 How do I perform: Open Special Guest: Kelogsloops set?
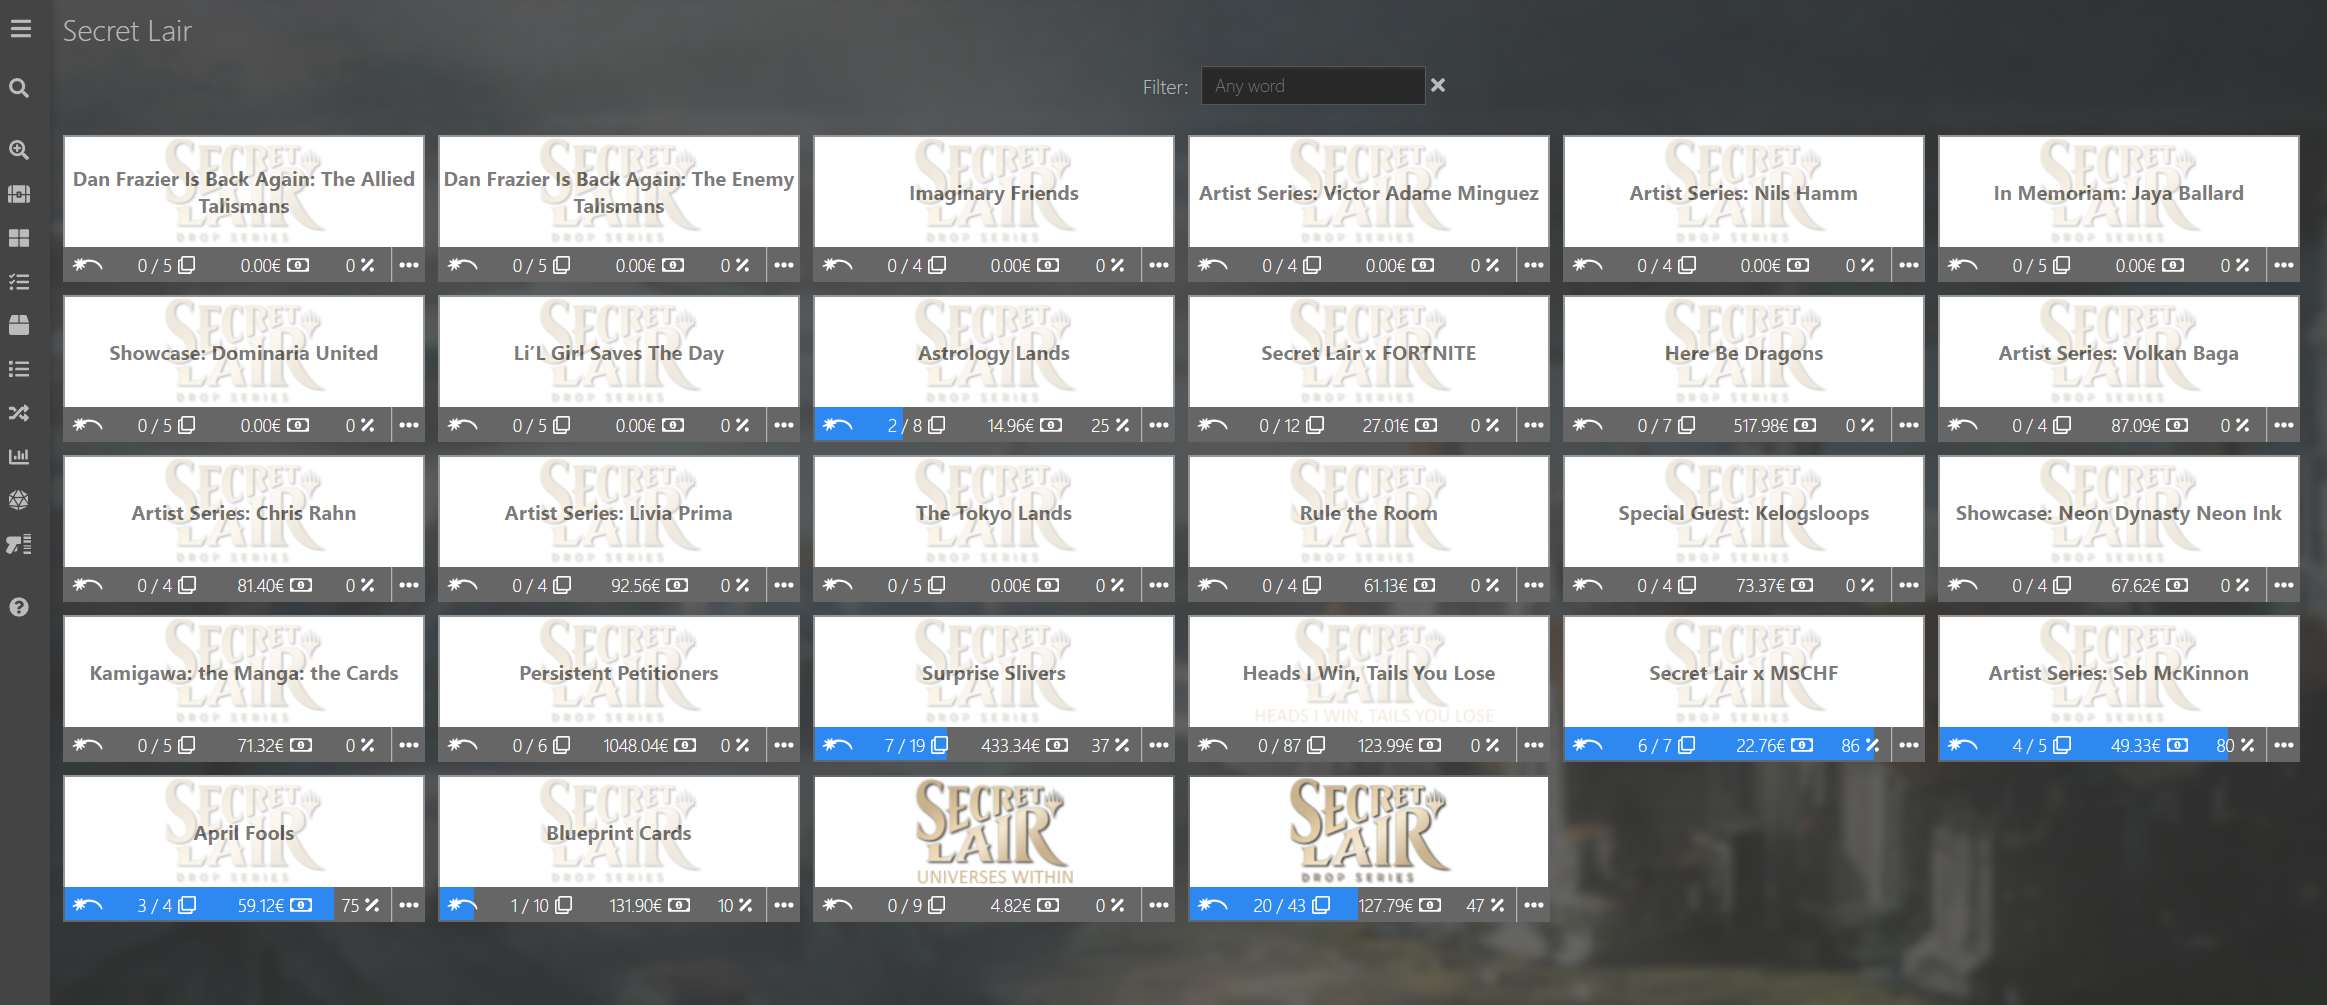(1744, 512)
